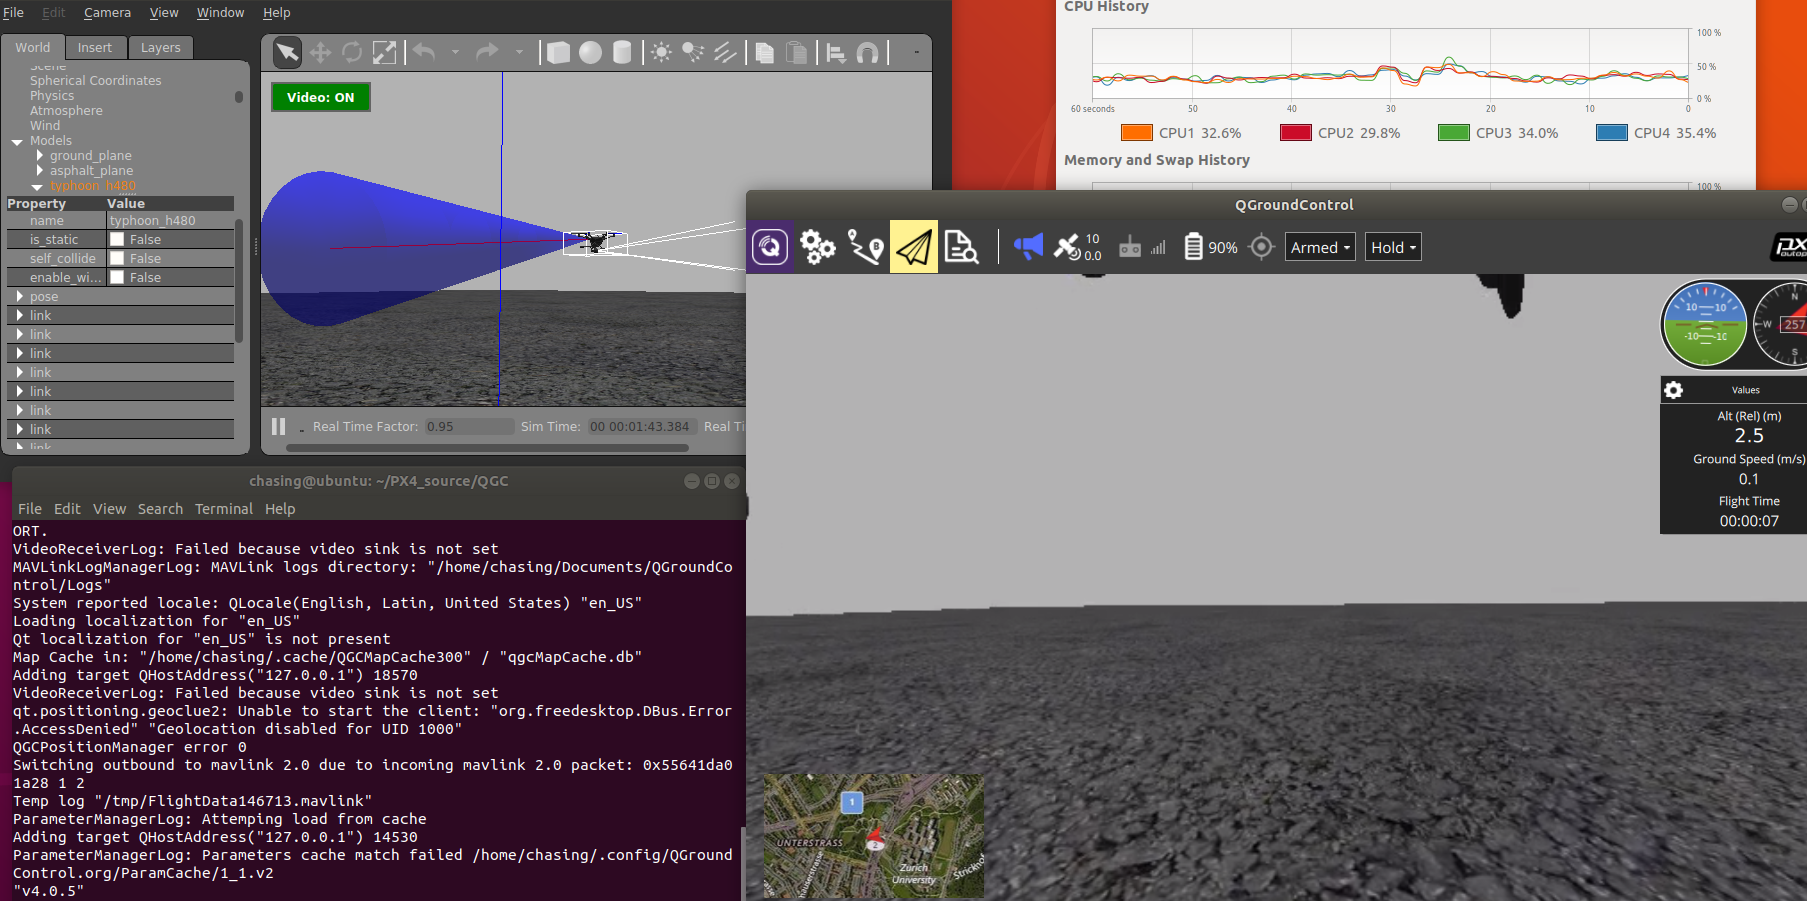The width and height of the screenshot is (1807, 901).
Task: Open the Gazebo align tool
Action: click(x=836, y=53)
